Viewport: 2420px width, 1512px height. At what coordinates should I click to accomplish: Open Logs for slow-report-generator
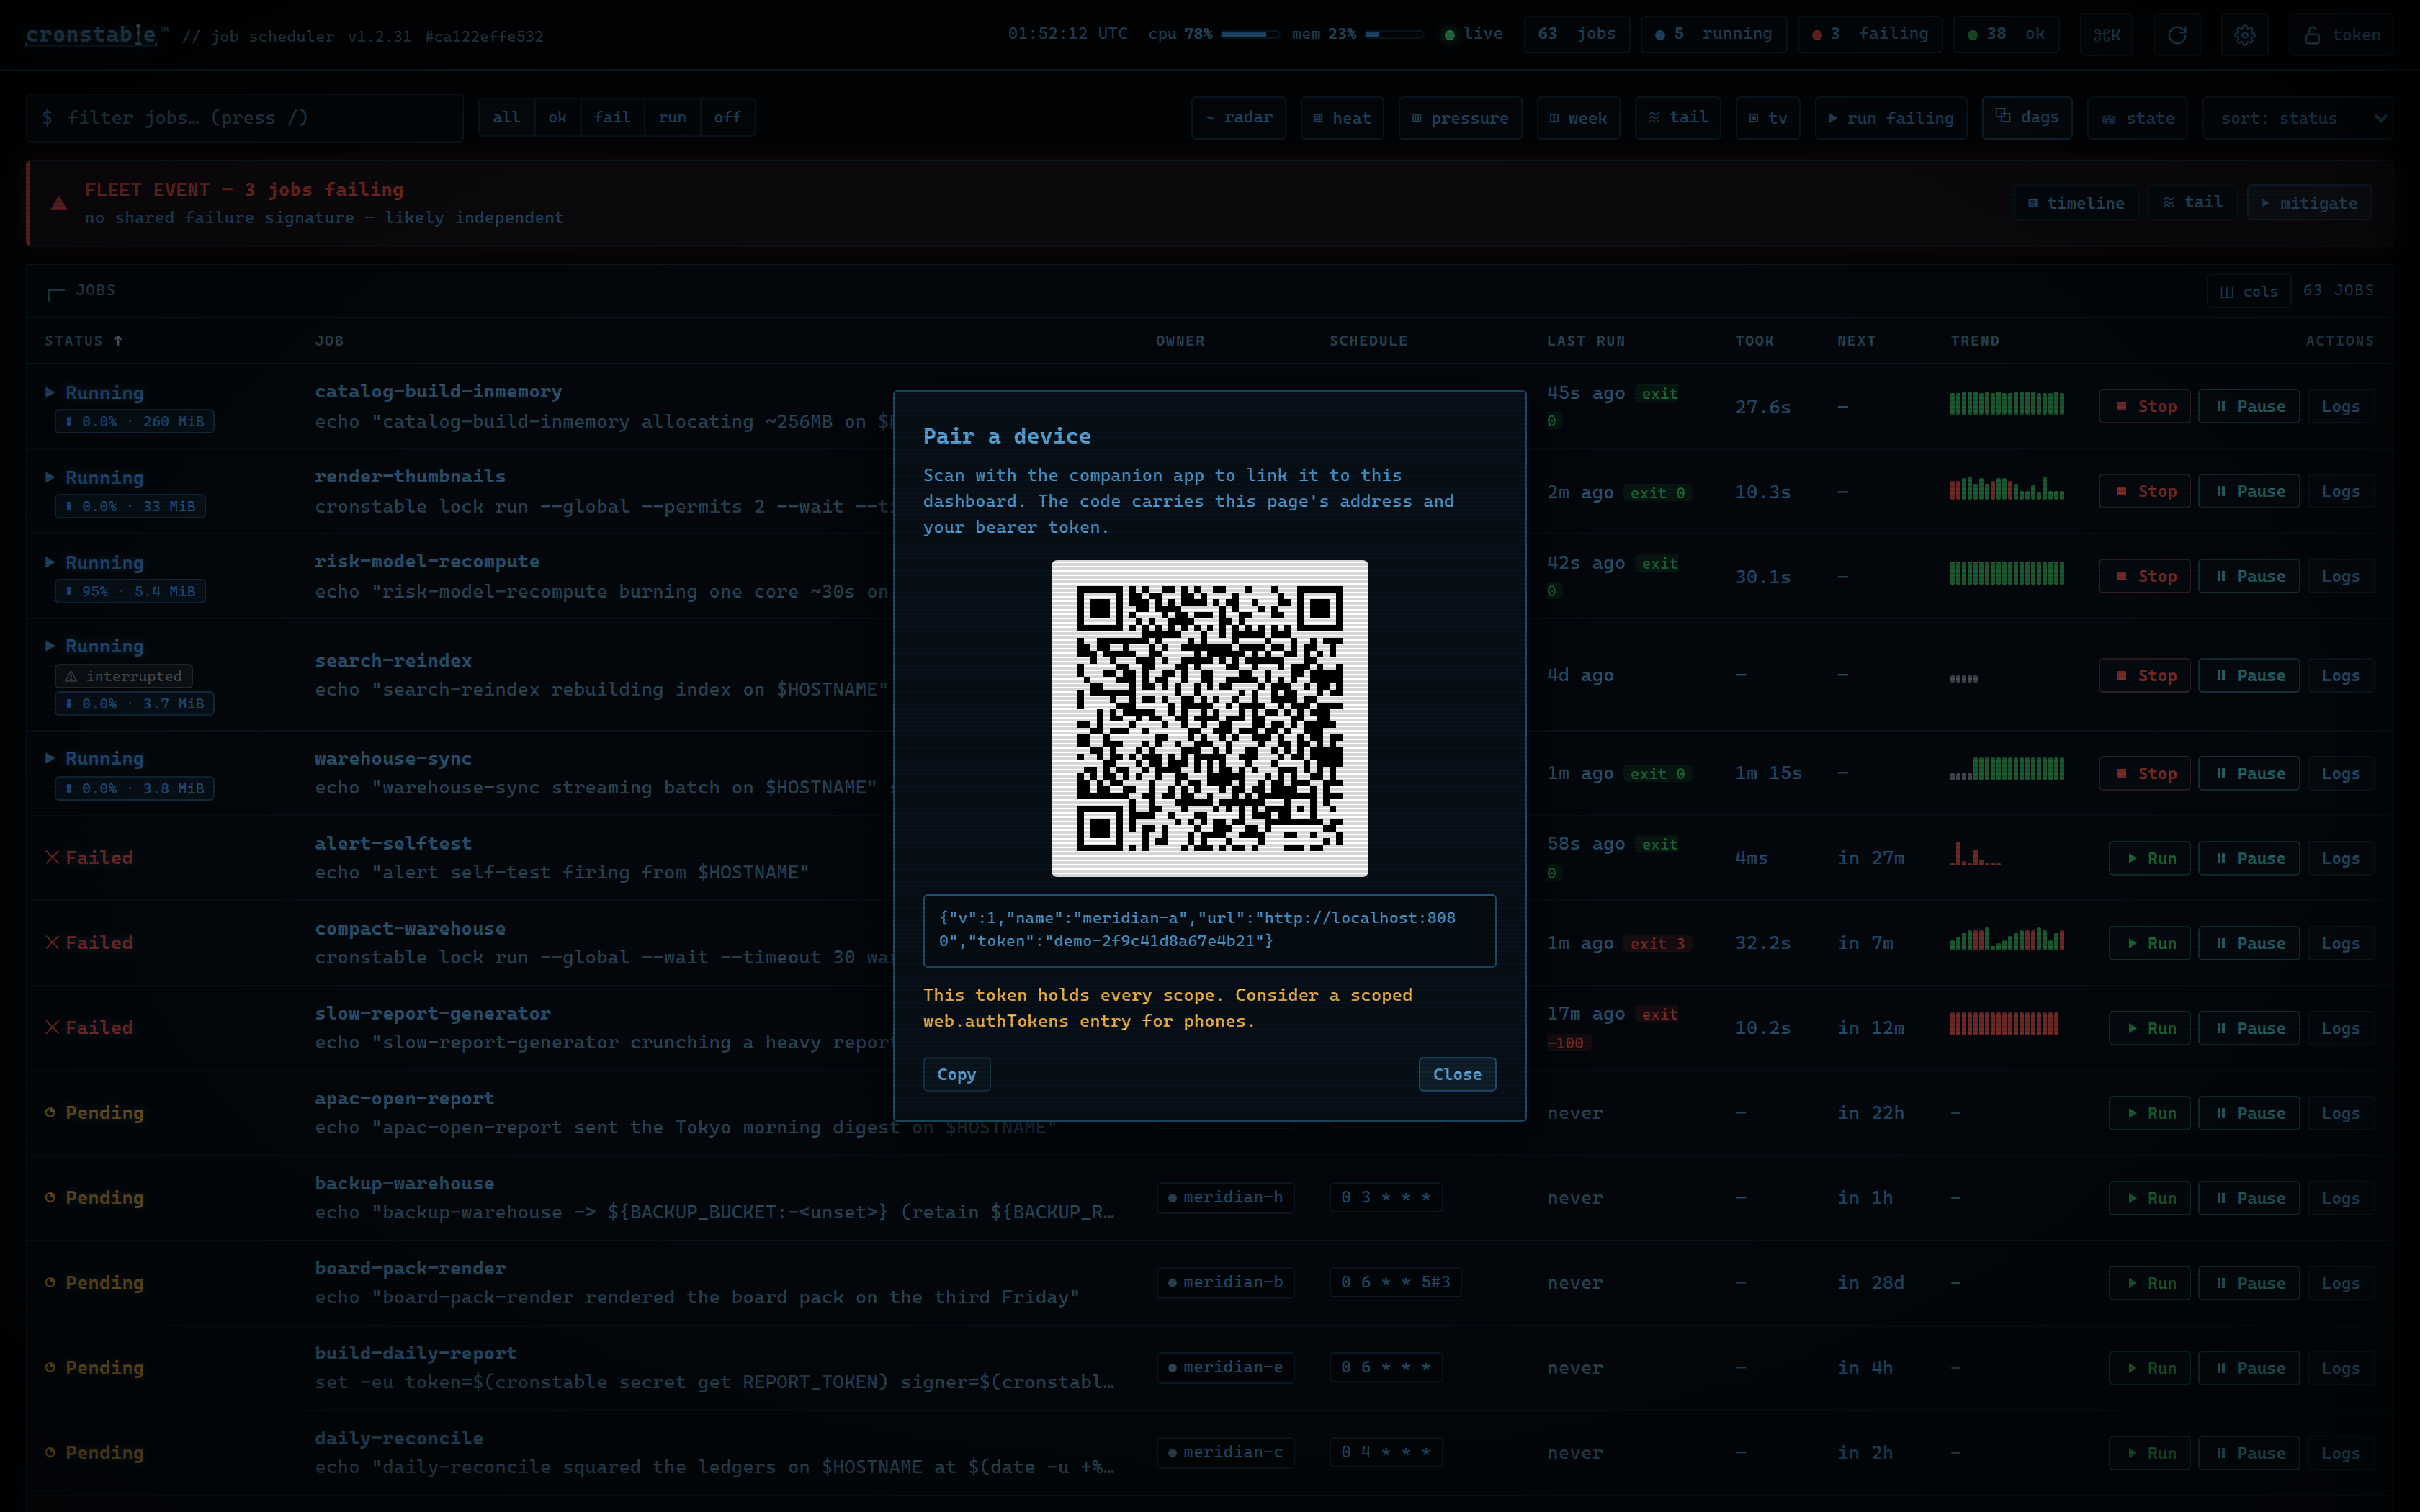(2340, 1029)
